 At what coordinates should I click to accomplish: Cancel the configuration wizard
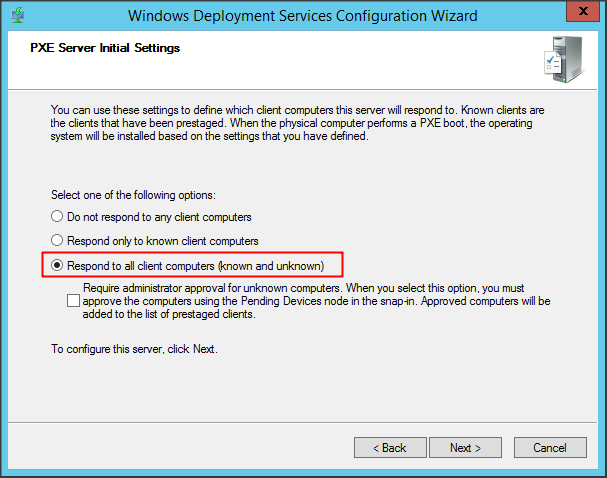point(550,447)
